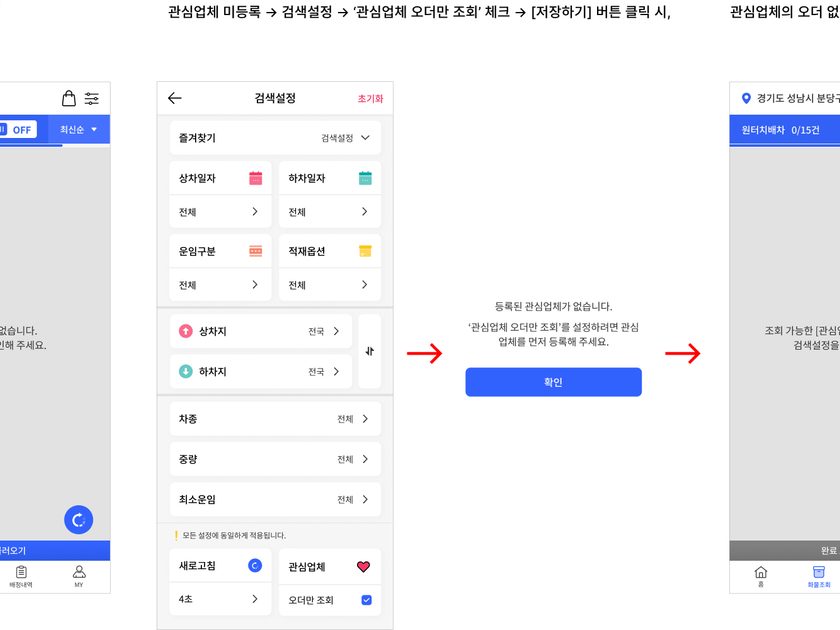This screenshot has width=840, height=630.
Task: Tap the 상차일자 calendar icon
Action: [x=256, y=178]
